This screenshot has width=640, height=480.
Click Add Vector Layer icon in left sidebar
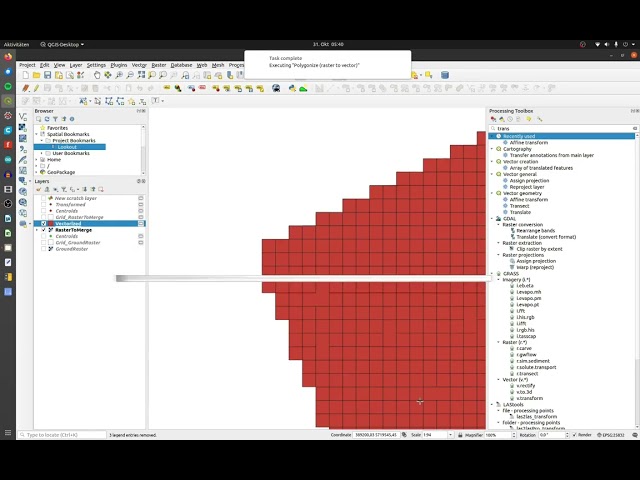point(23,117)
